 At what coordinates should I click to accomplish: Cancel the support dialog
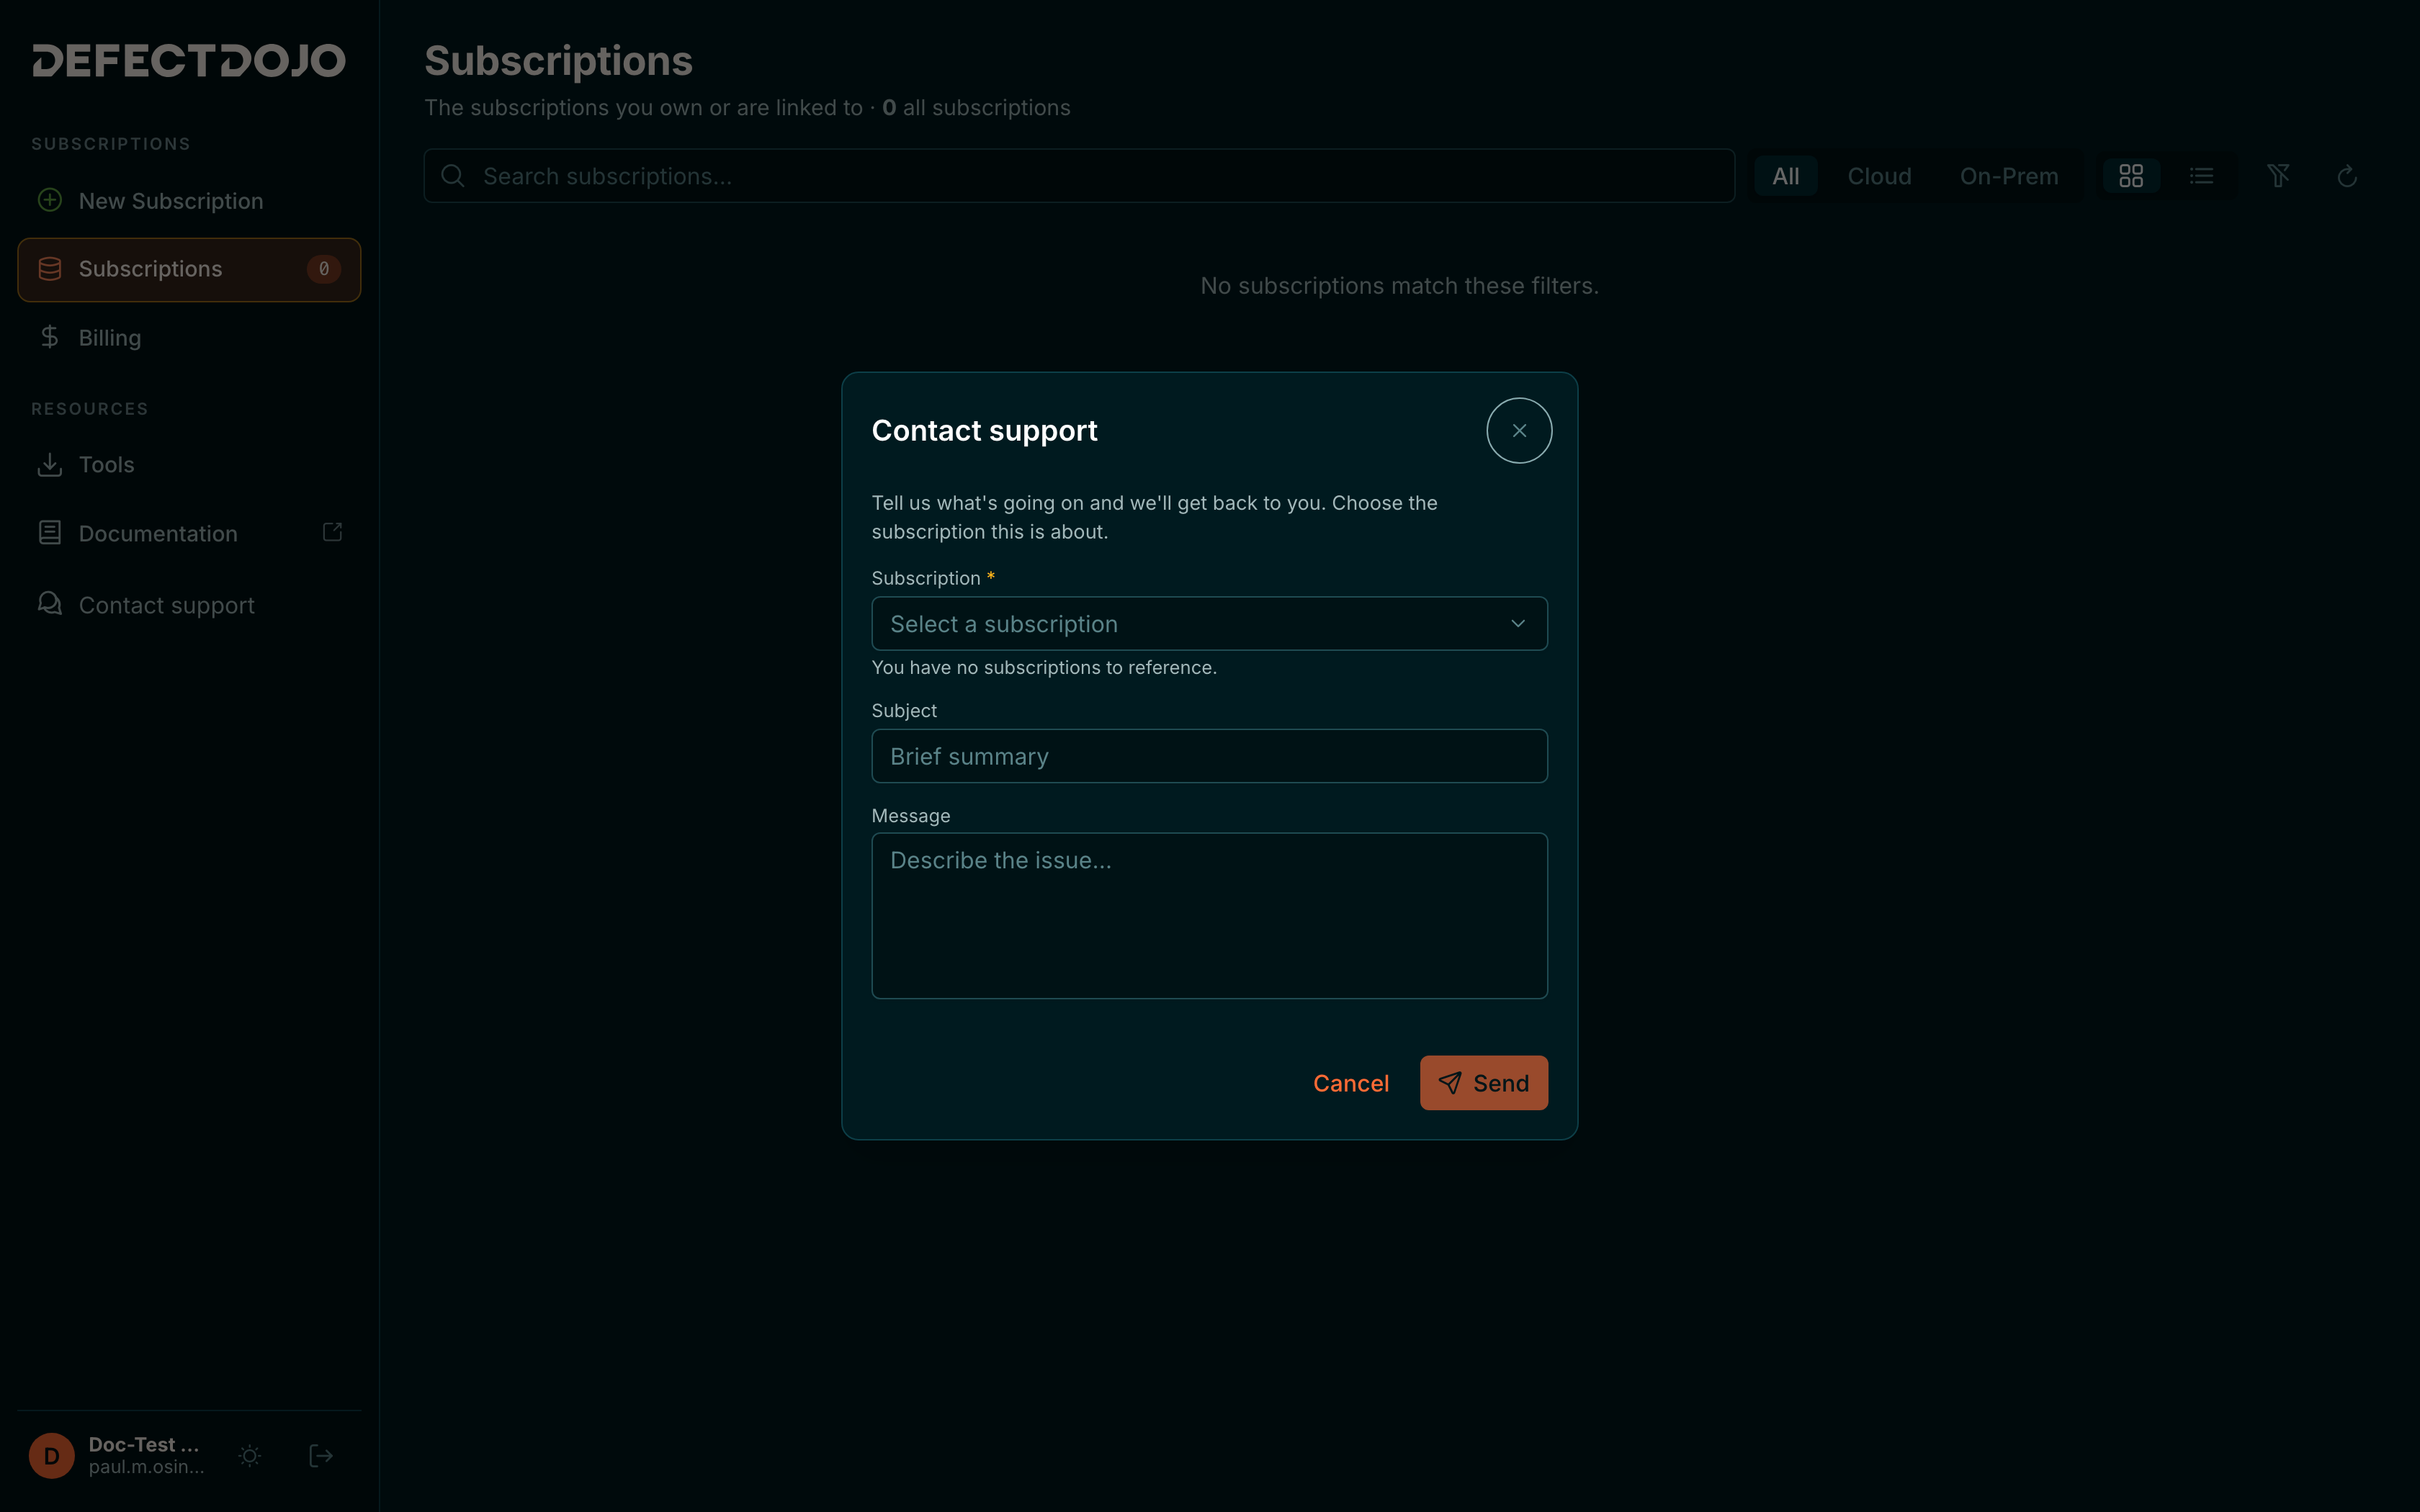pyautogui.click(x=1350, y=1083)
